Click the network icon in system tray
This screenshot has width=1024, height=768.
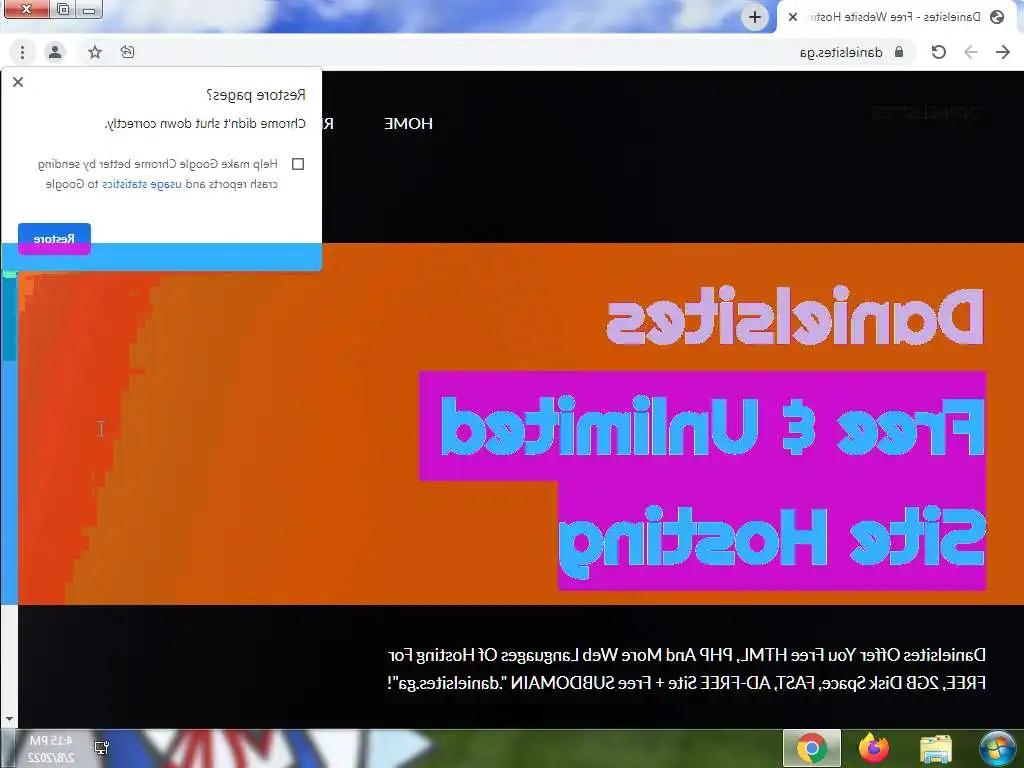(x=101, y=748)
